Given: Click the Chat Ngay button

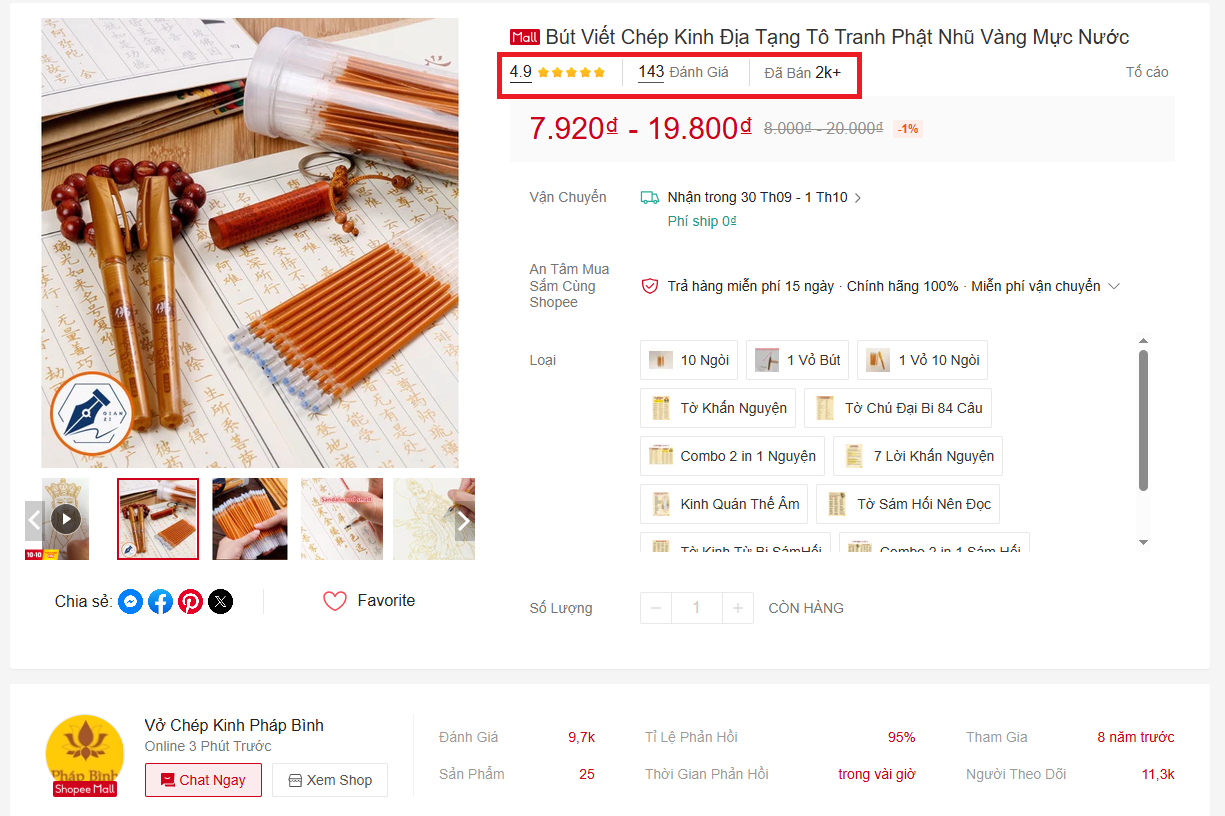Looking at the screenshot, I should pyautogui.click(x=203, y=780).
